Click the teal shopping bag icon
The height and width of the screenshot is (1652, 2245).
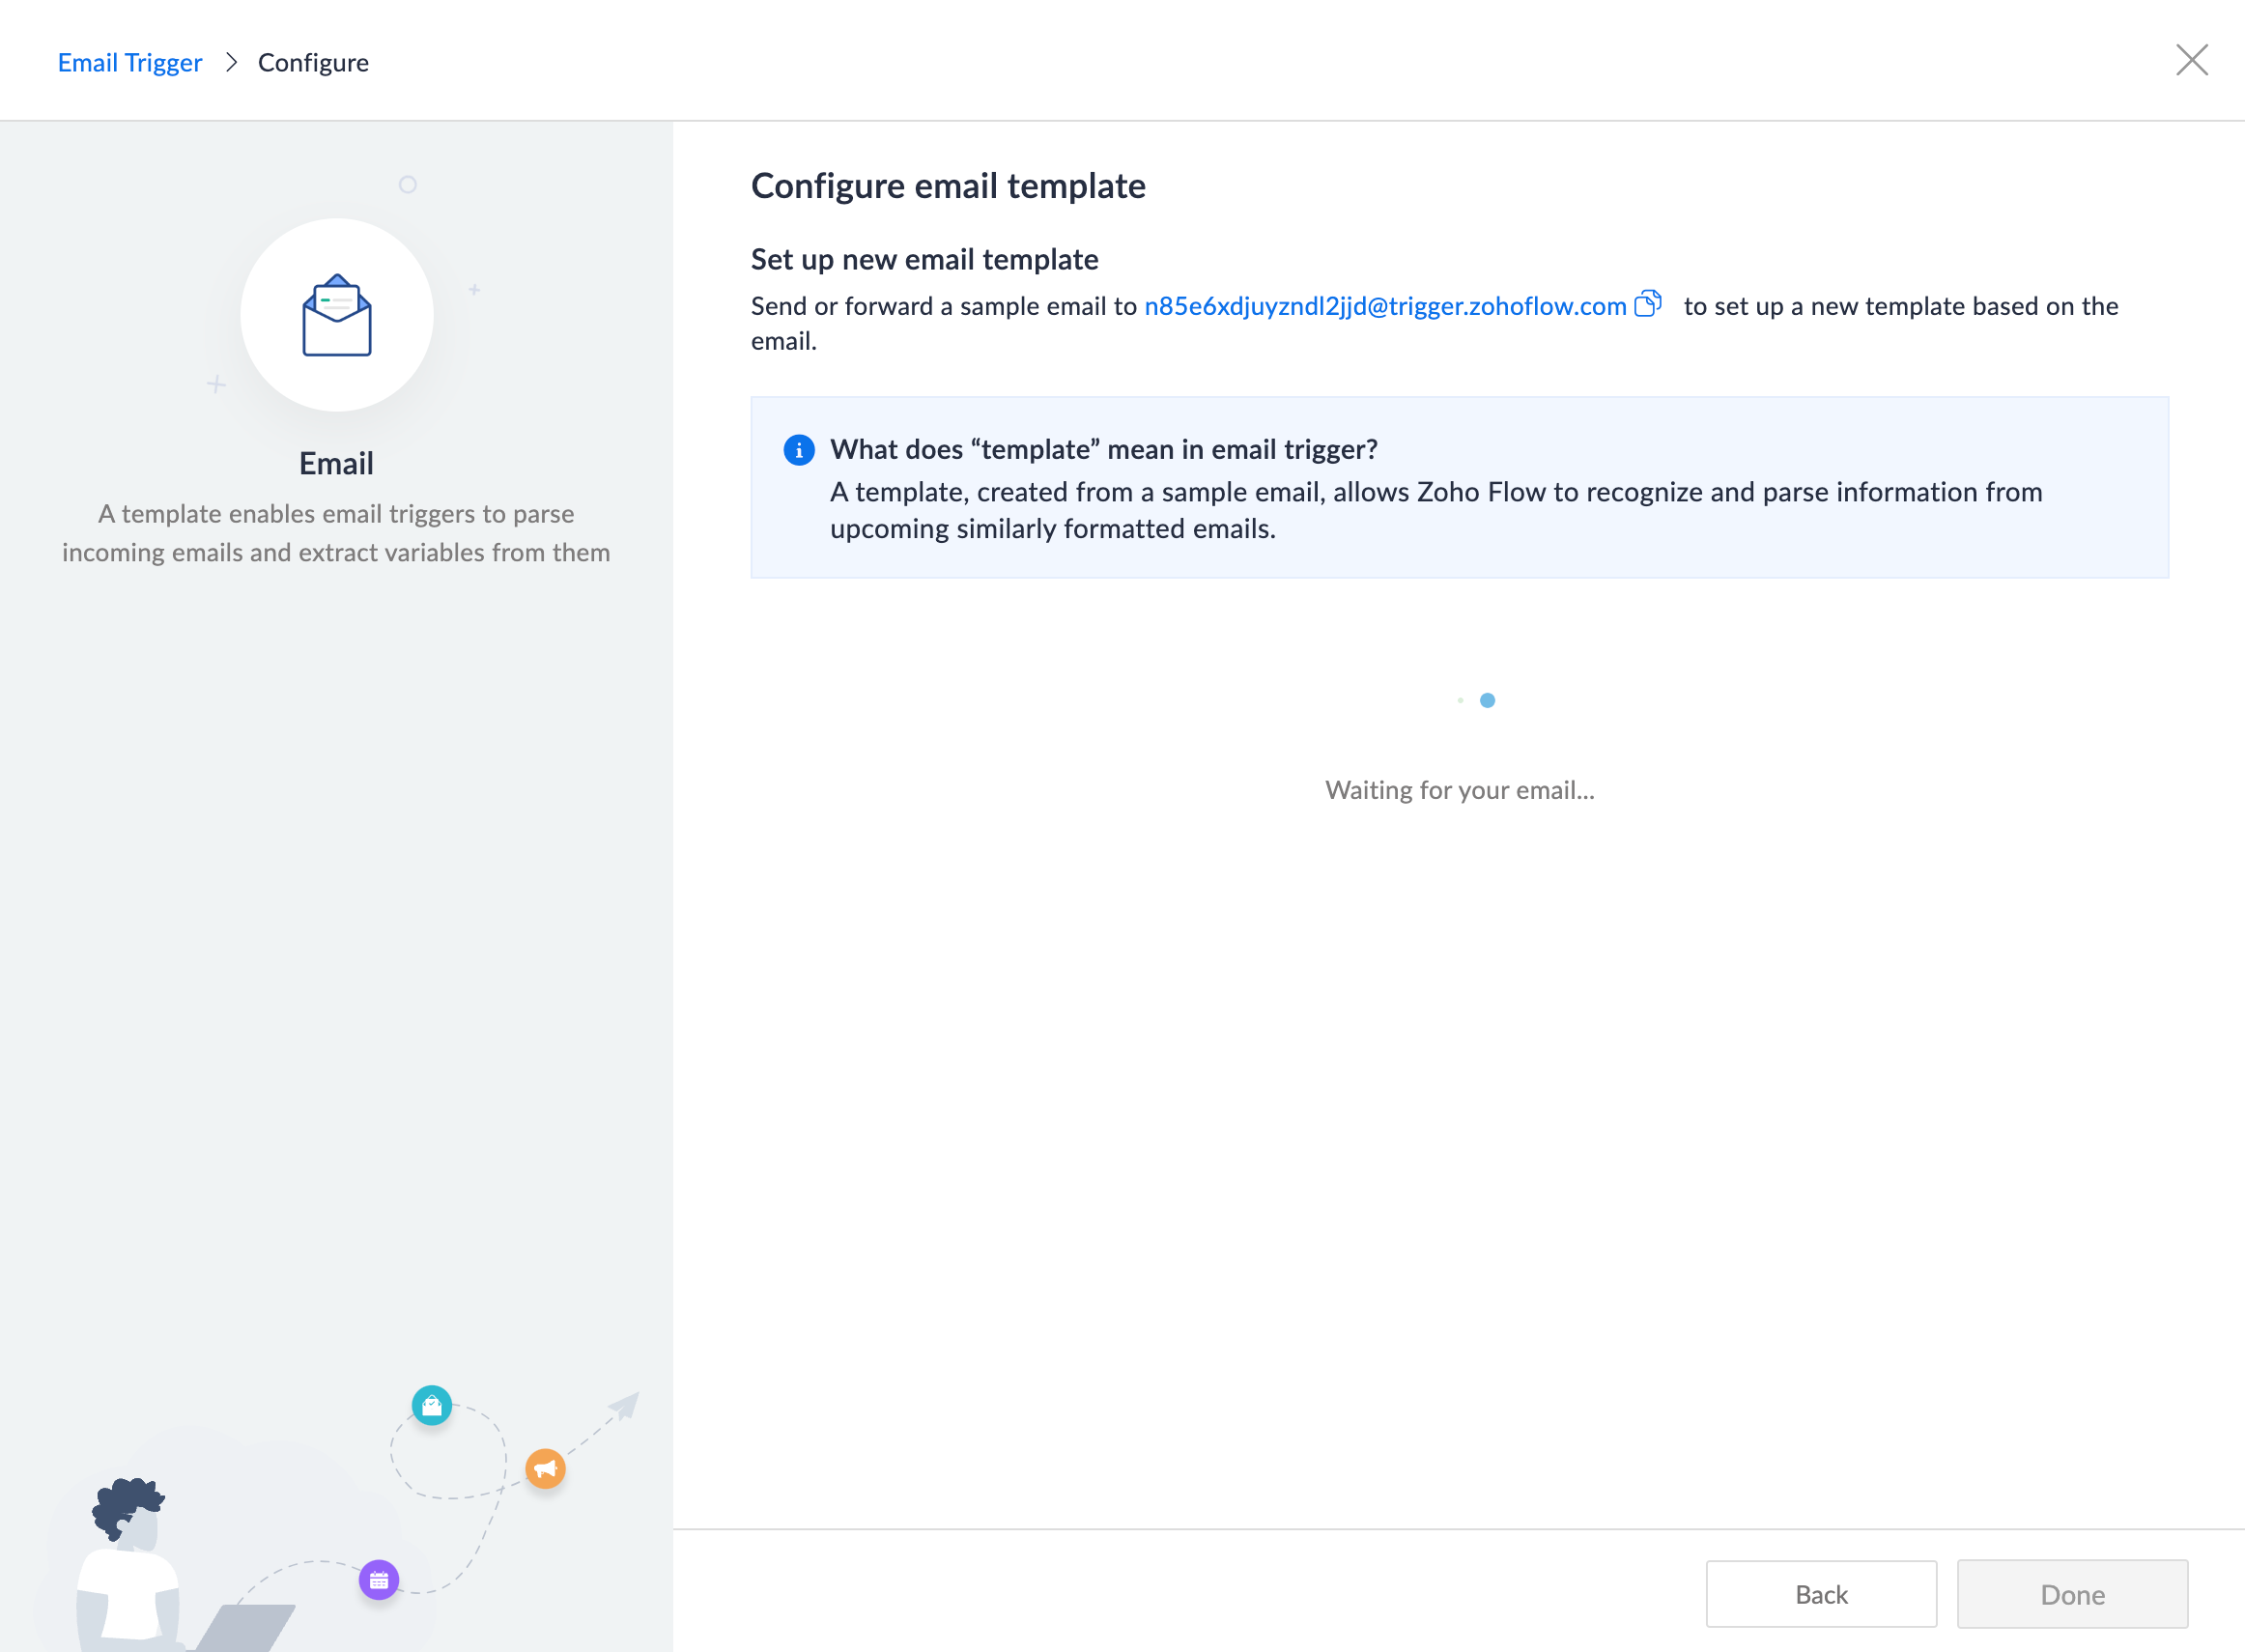click(x=432, y=1405)
